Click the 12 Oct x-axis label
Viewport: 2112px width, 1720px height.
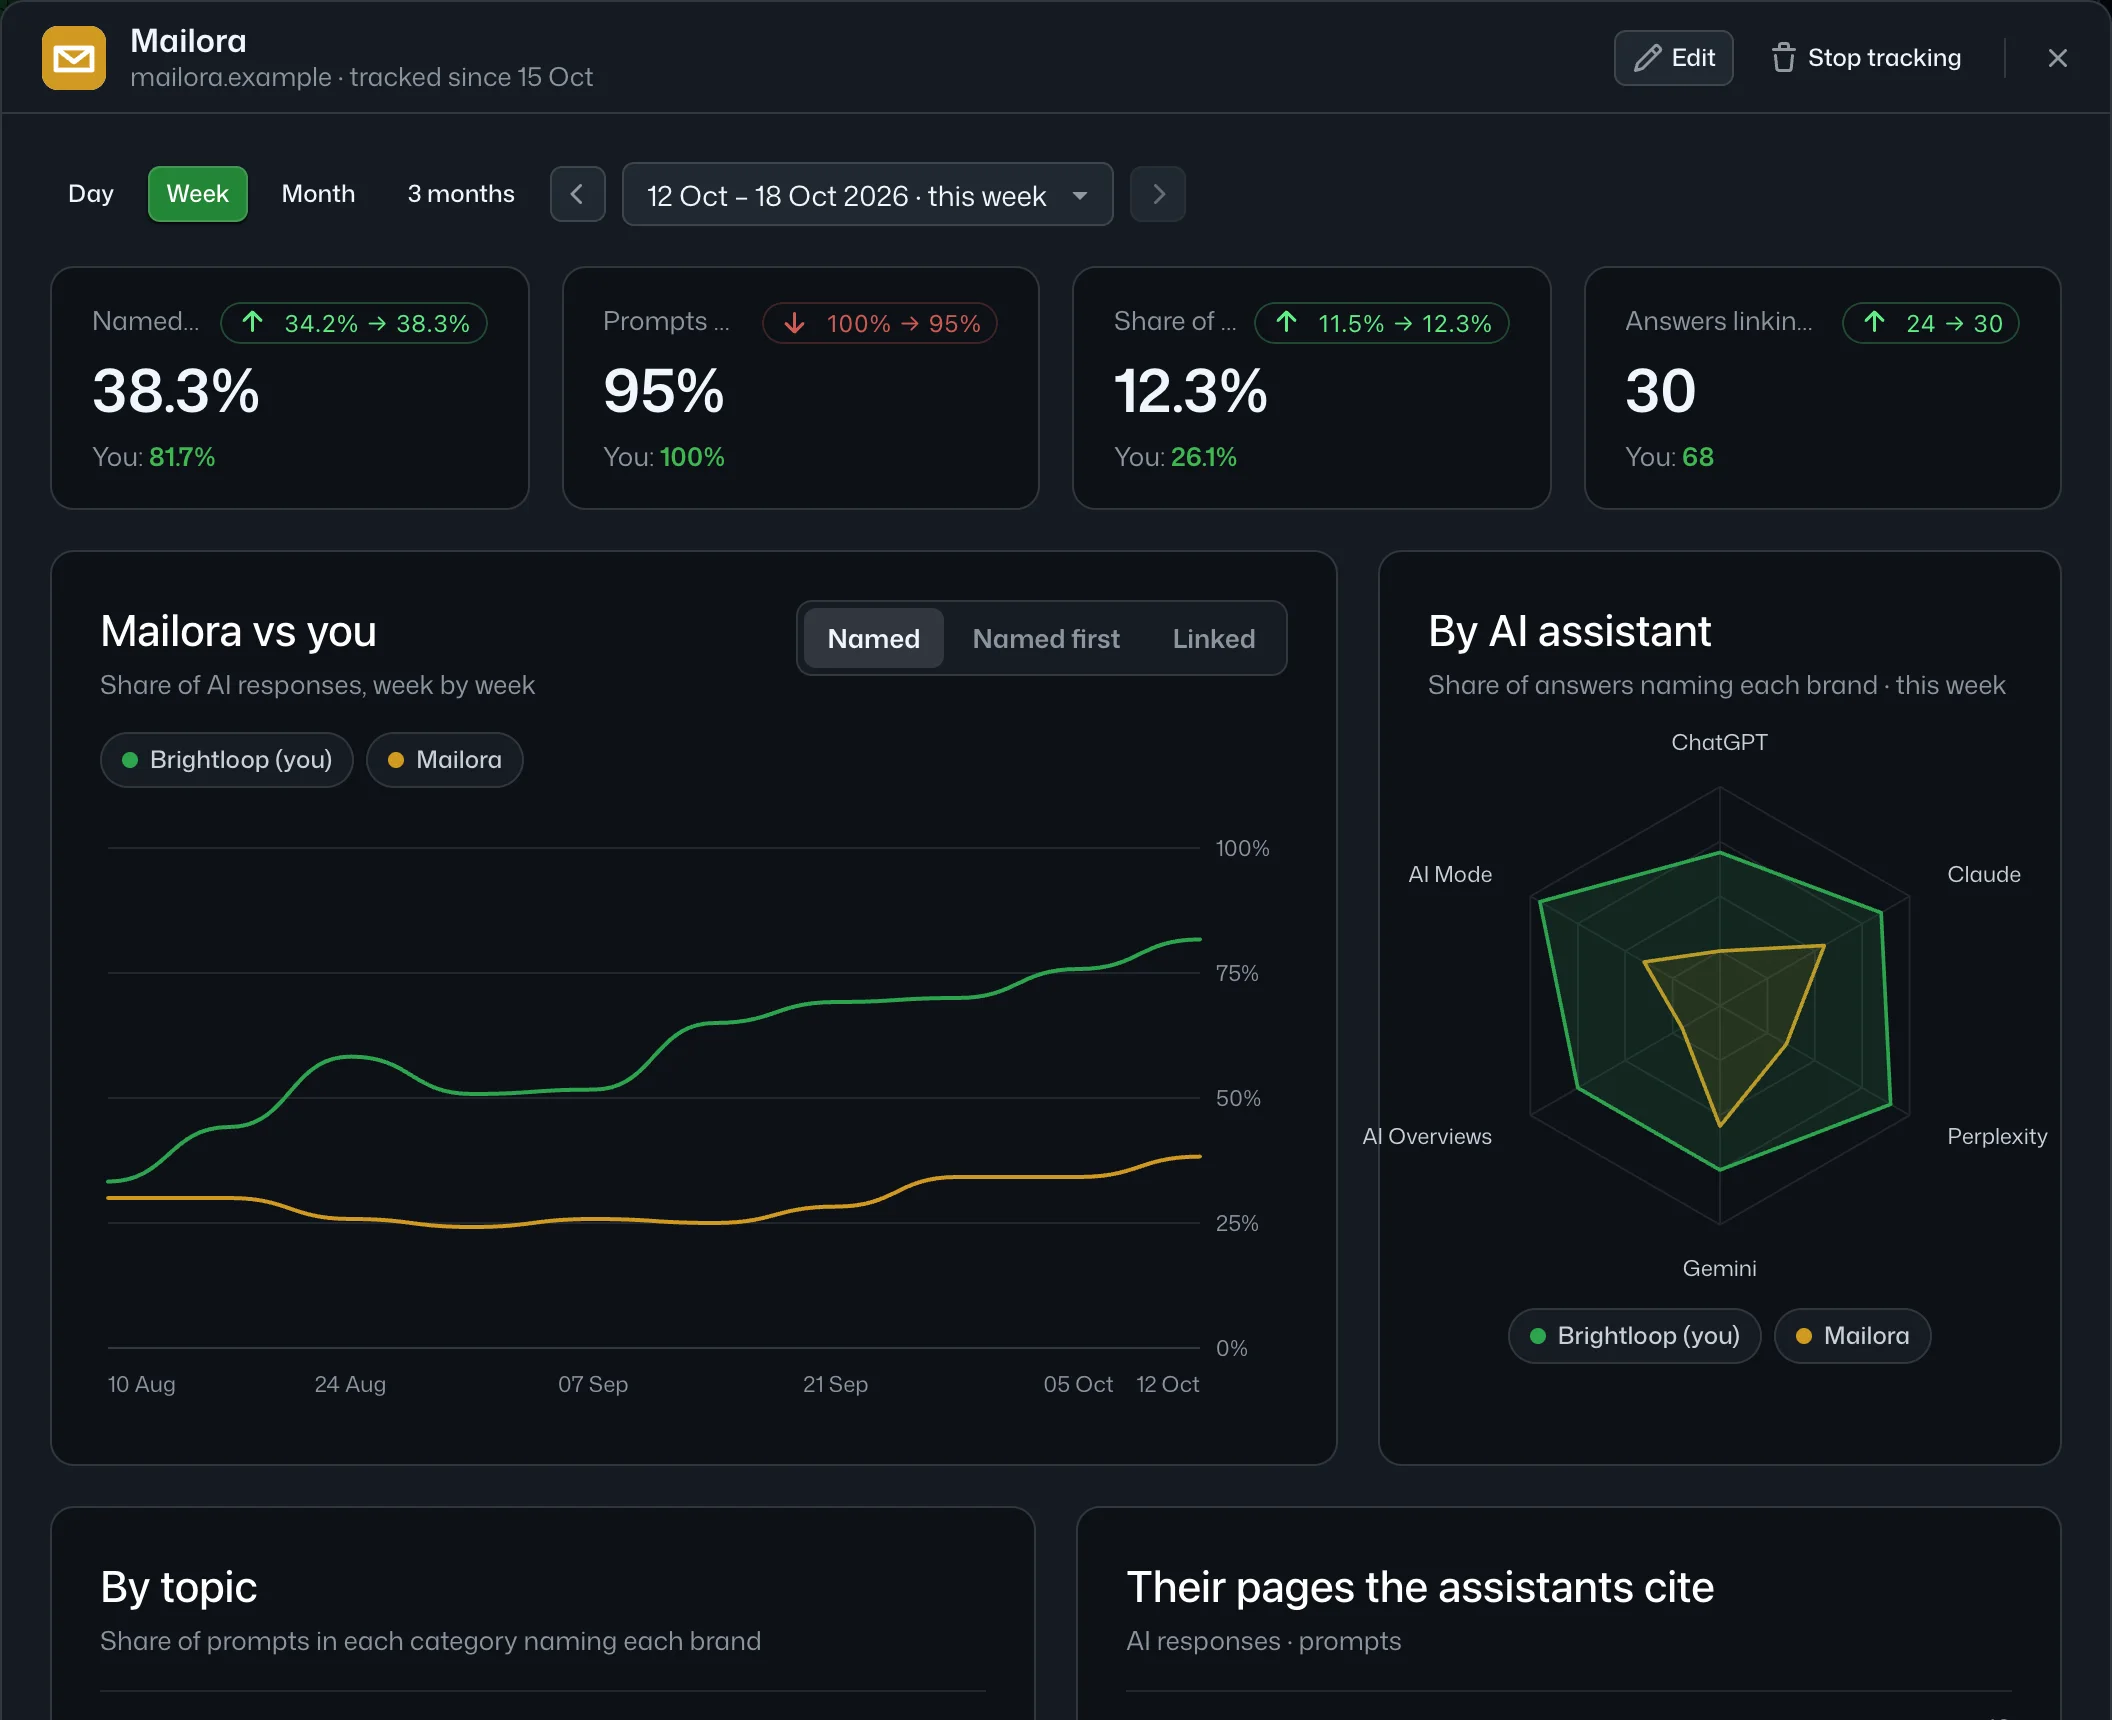click(1168, 1384)
